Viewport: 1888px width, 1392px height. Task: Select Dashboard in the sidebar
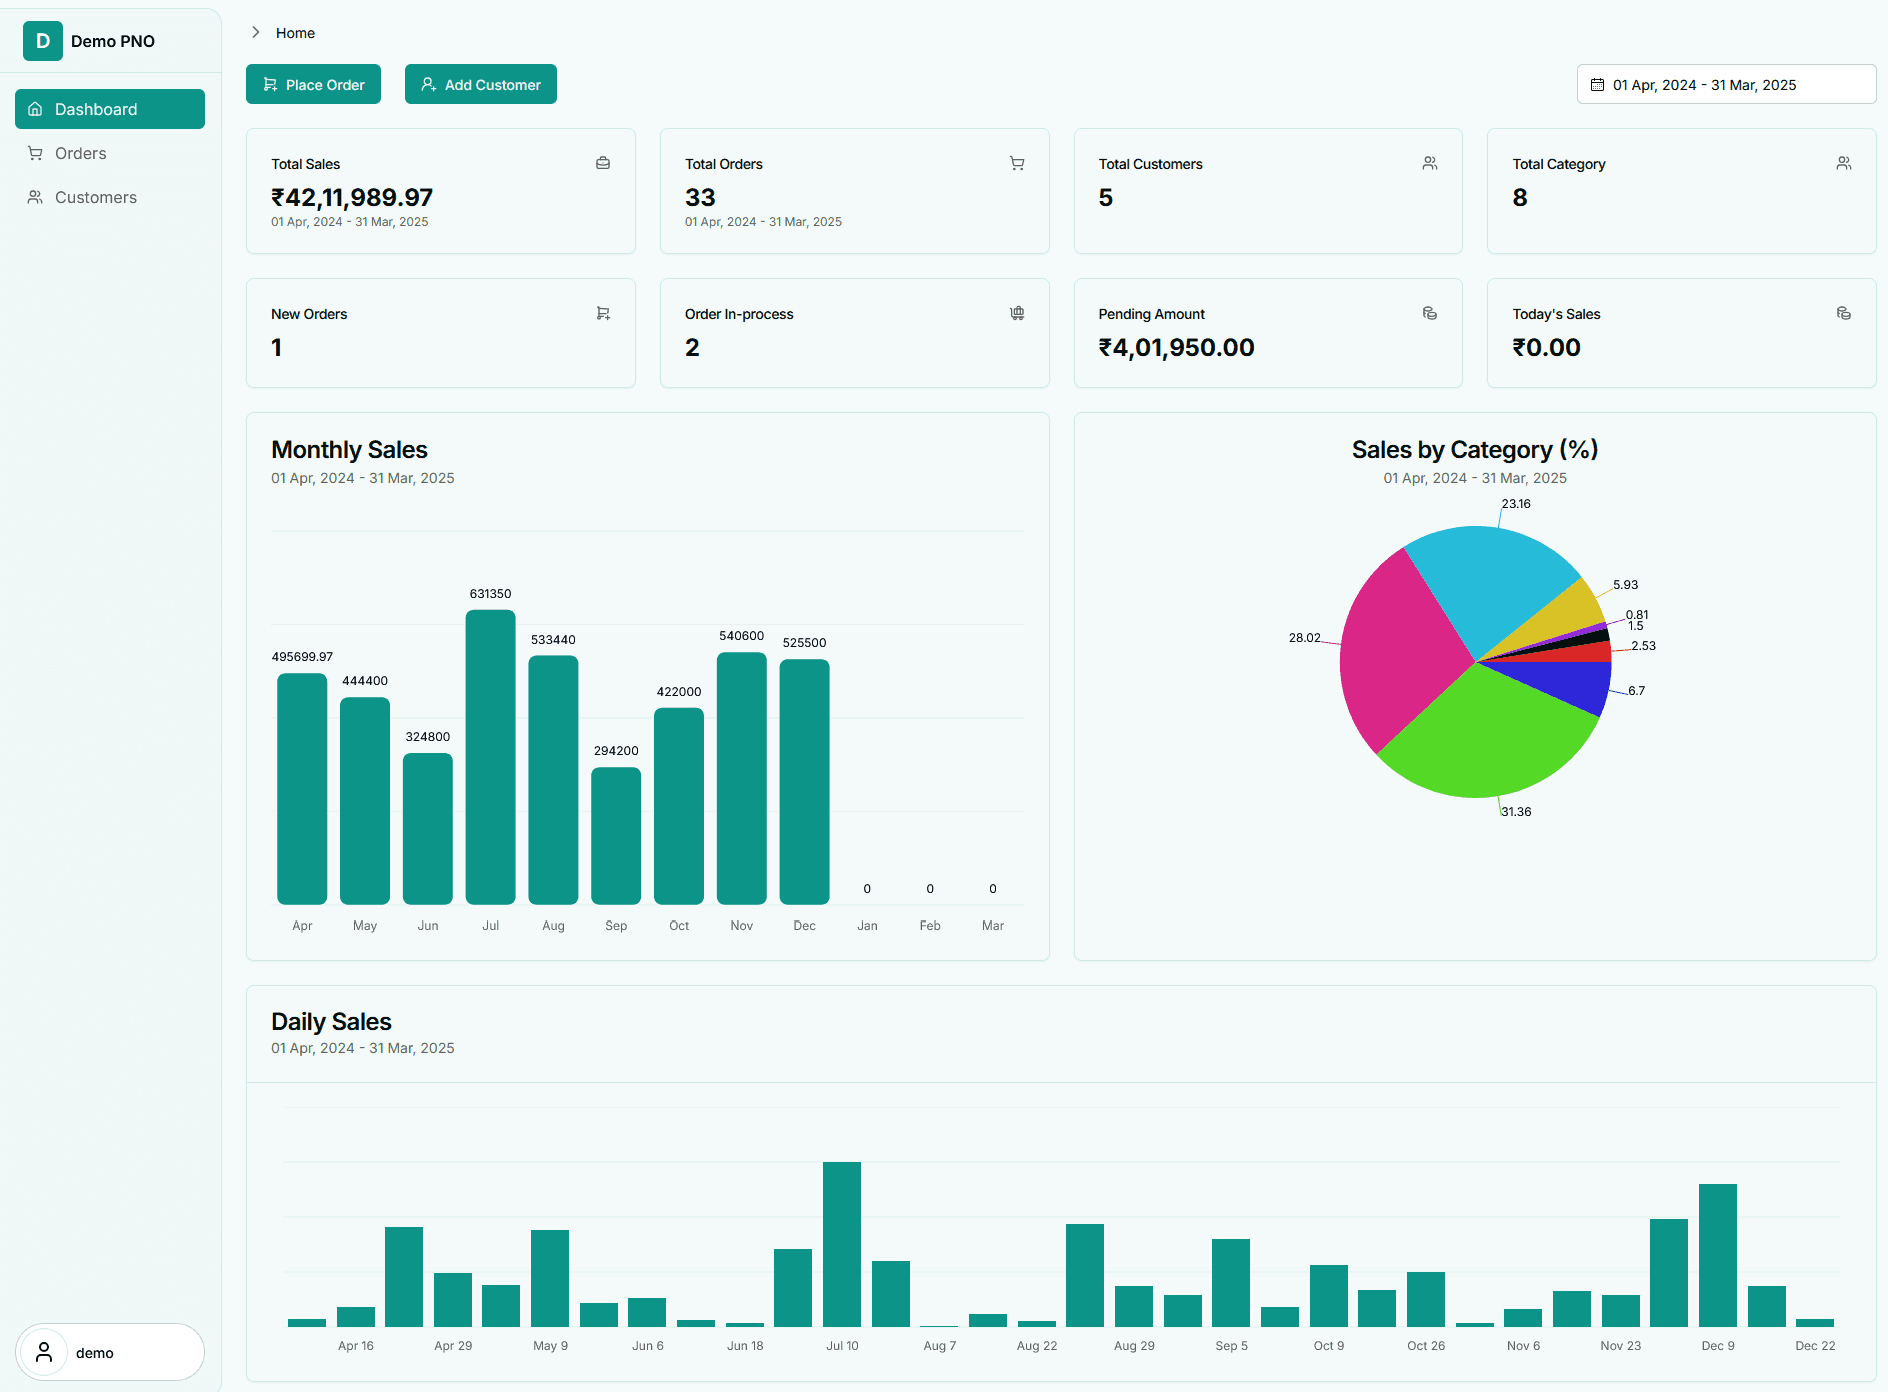[110, 109]
